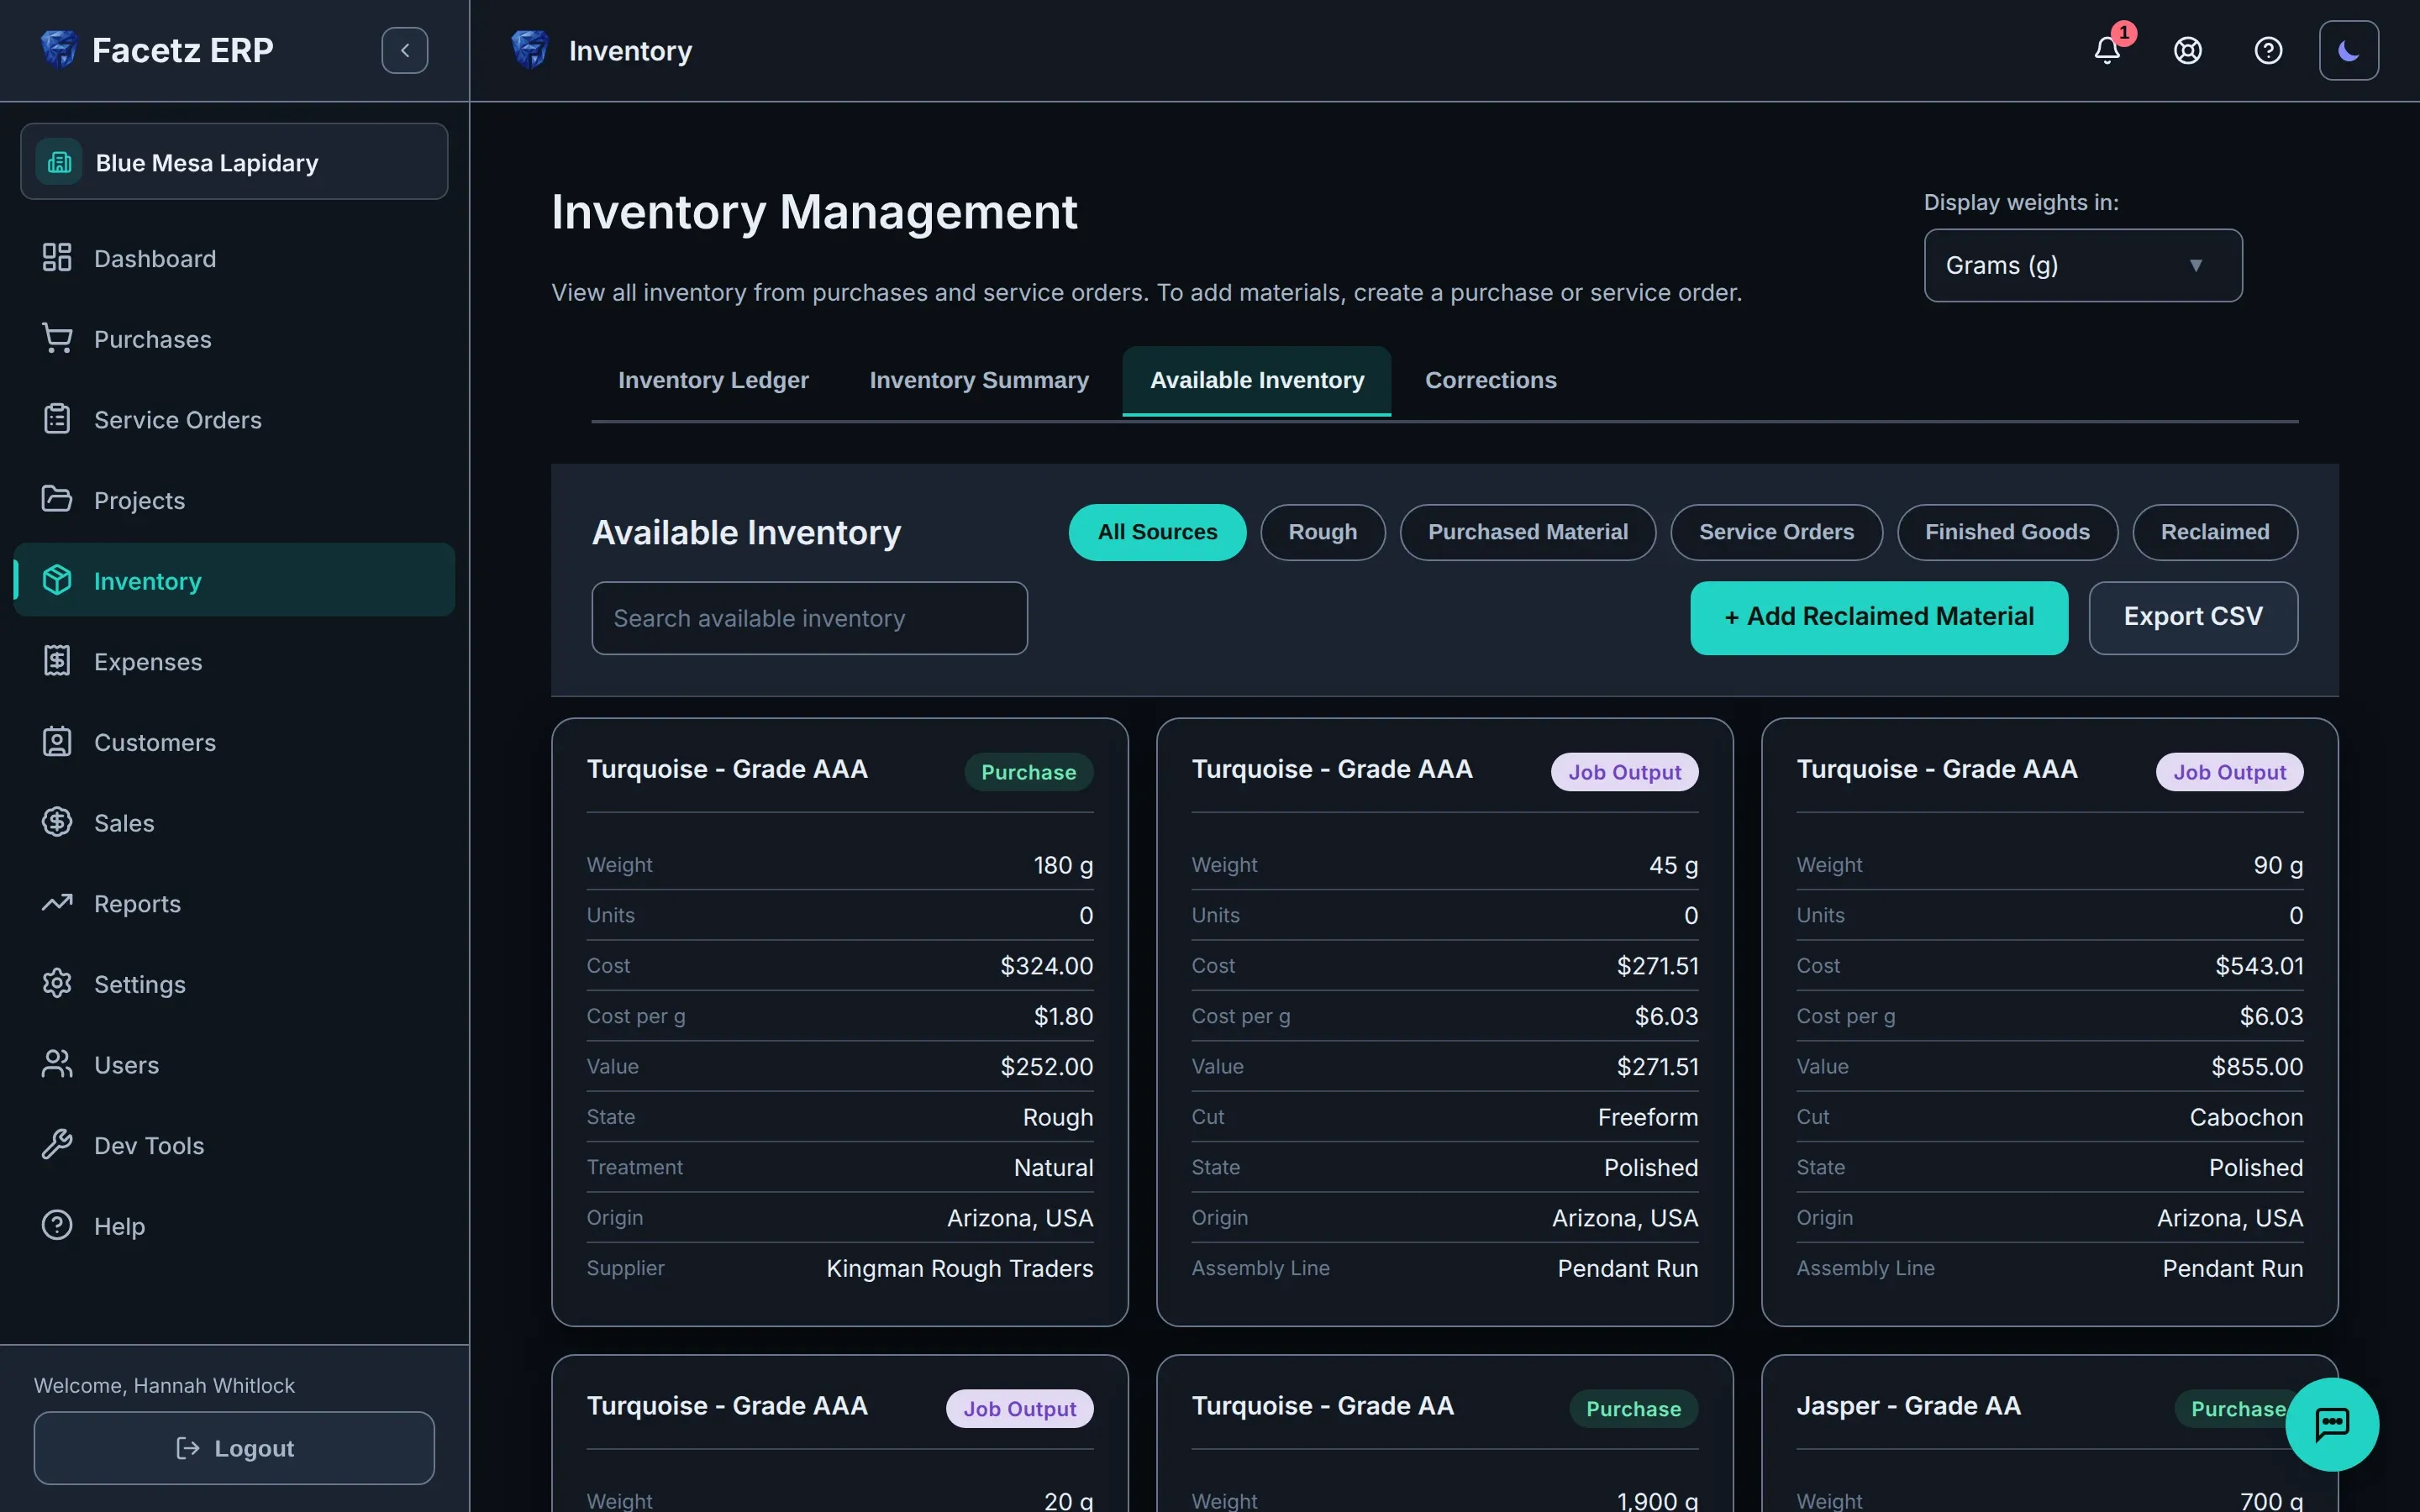Click the support lifebuoy icon
Screen dimensions: 2420x1512
(2188, 50)
